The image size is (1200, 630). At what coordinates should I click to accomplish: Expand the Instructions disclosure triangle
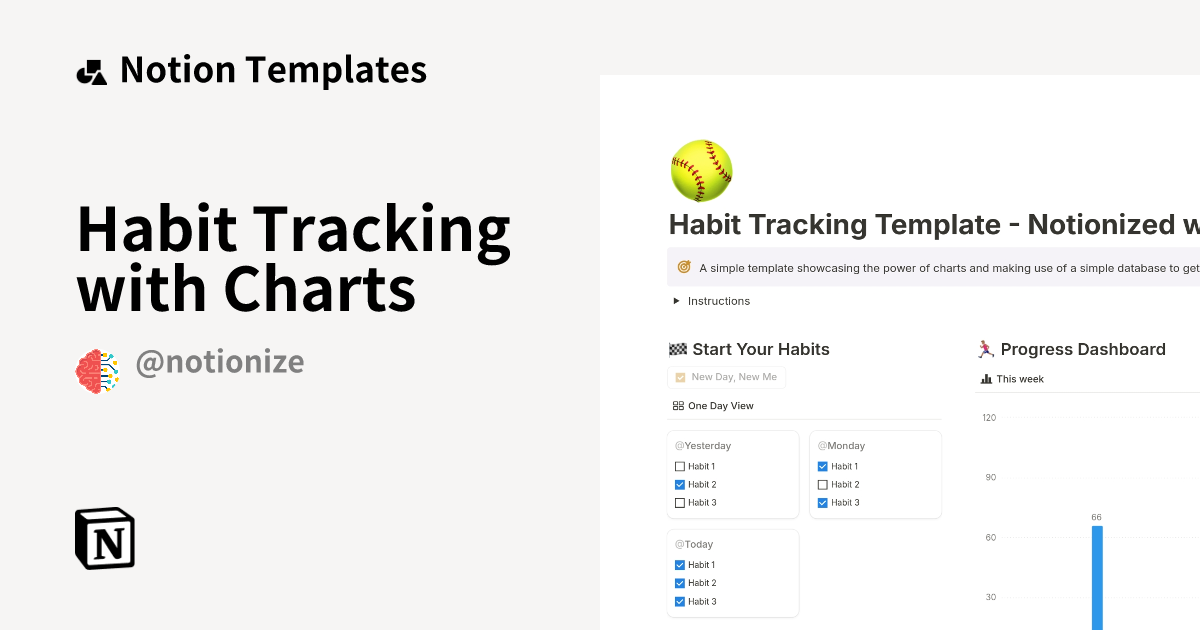(x=676, y=301)
